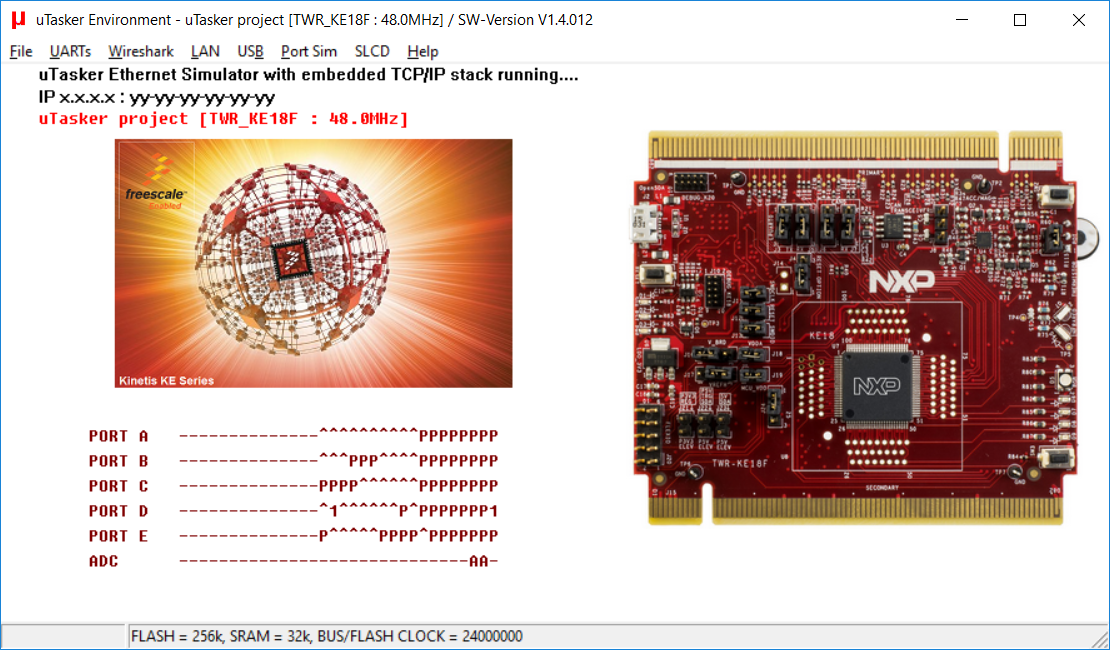Toggle the last pin '1' of PORT D
This screenshot has height=650, width=1110.
tap(493, 511)
